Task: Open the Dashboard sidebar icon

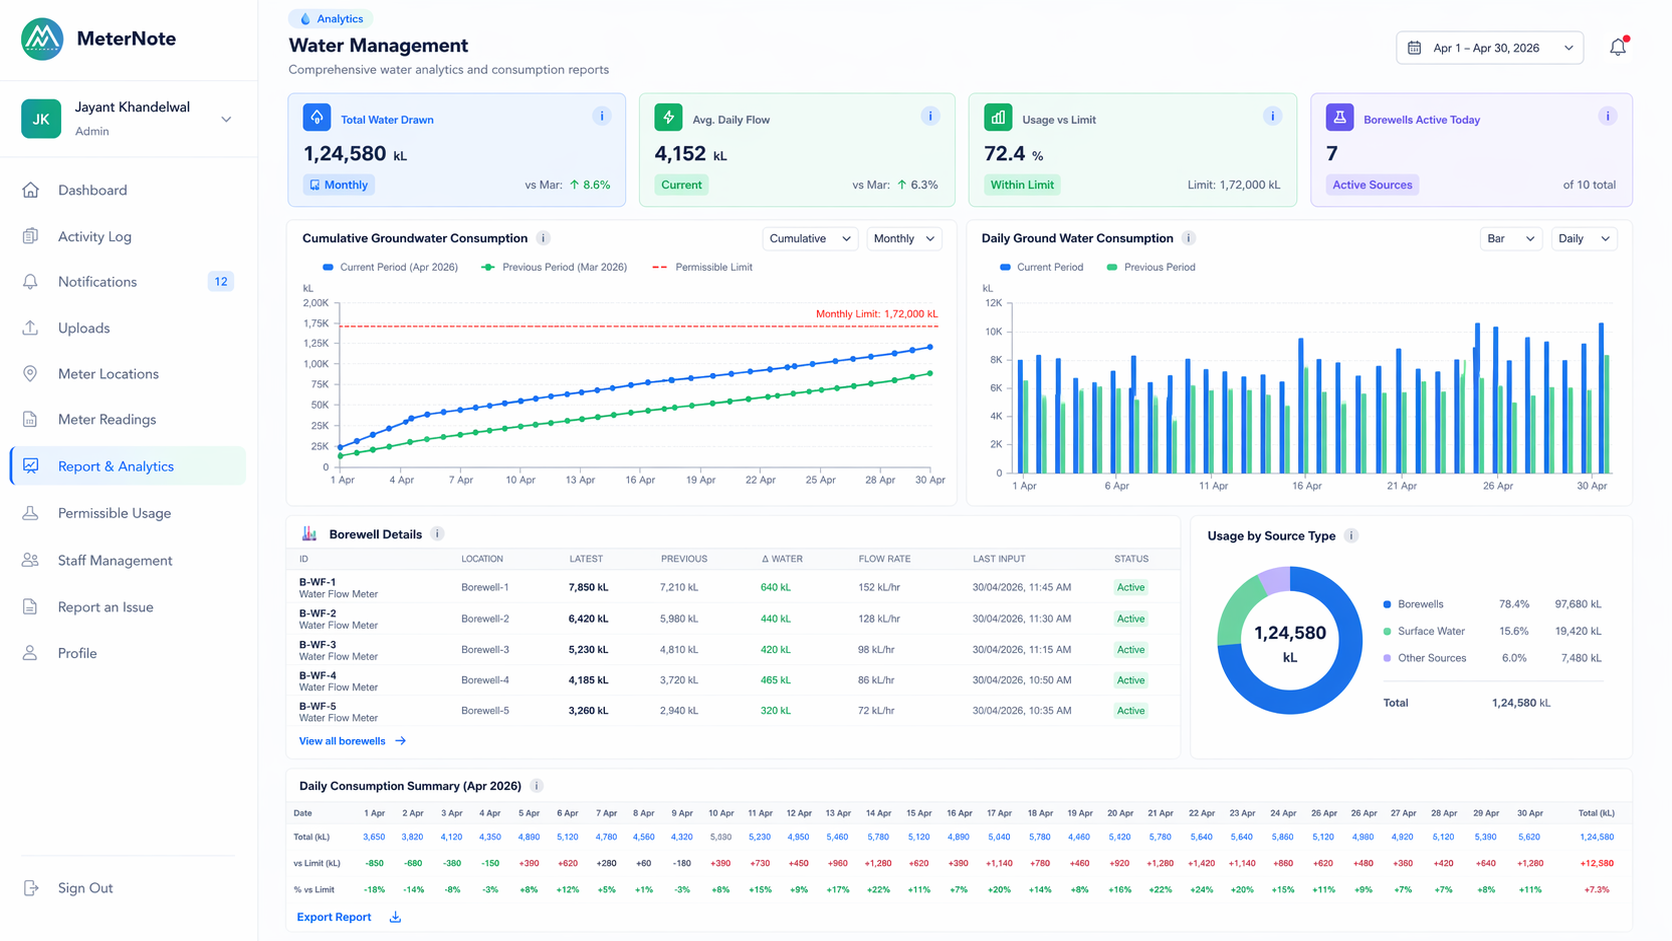Action: click(33, 190)
